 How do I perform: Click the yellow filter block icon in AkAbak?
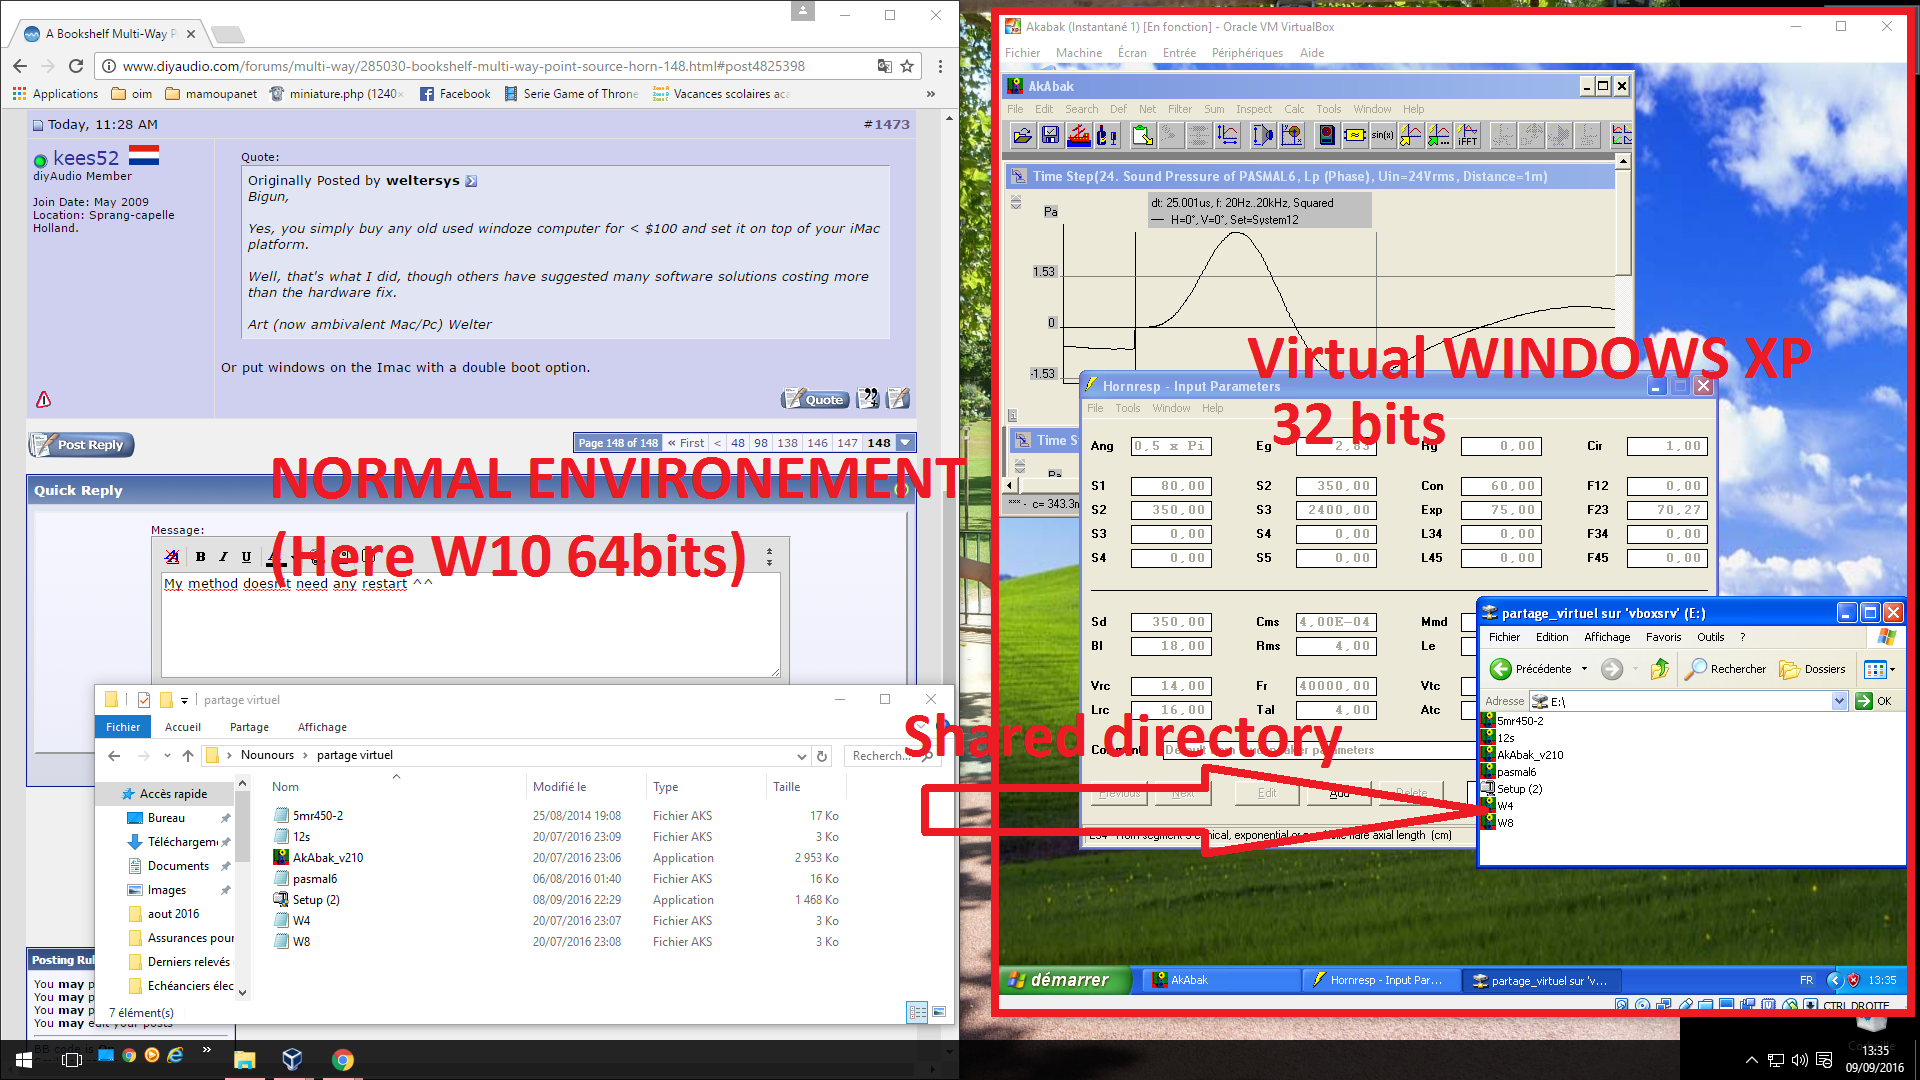click(x=1355, y=135)
